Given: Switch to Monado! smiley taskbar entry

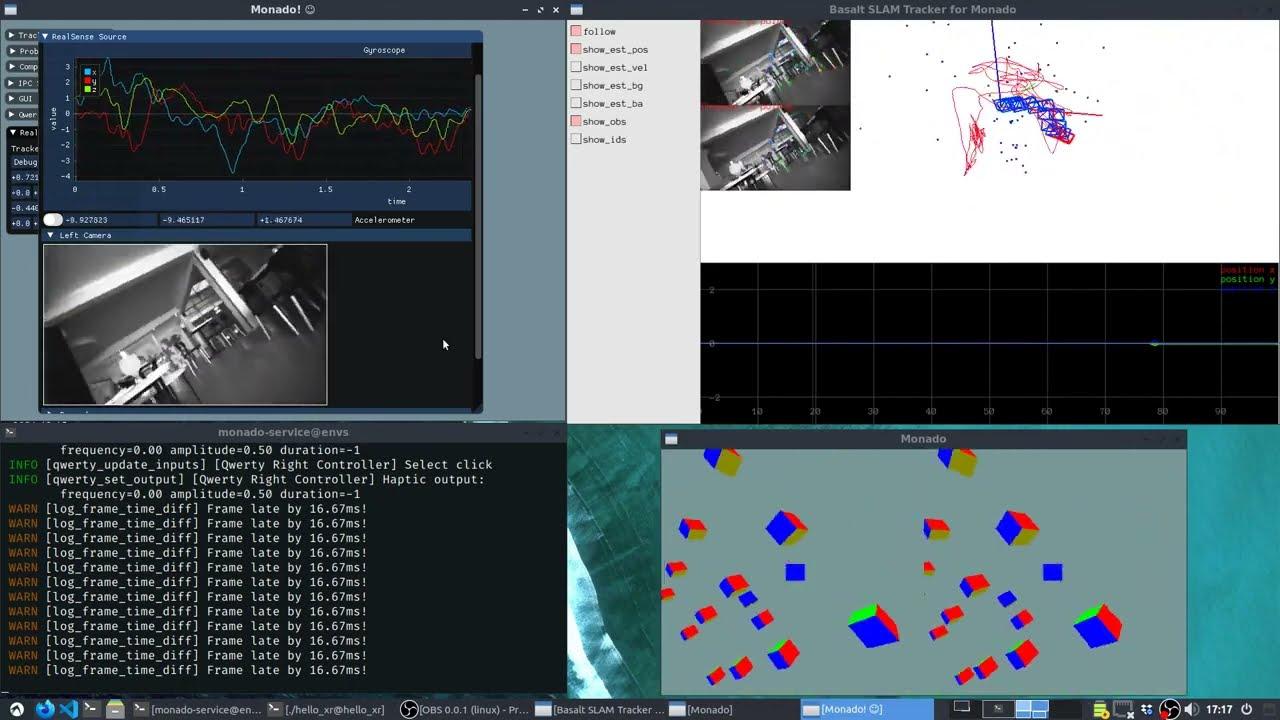Looking at the screenshot, I should click(x=867, y=709).
